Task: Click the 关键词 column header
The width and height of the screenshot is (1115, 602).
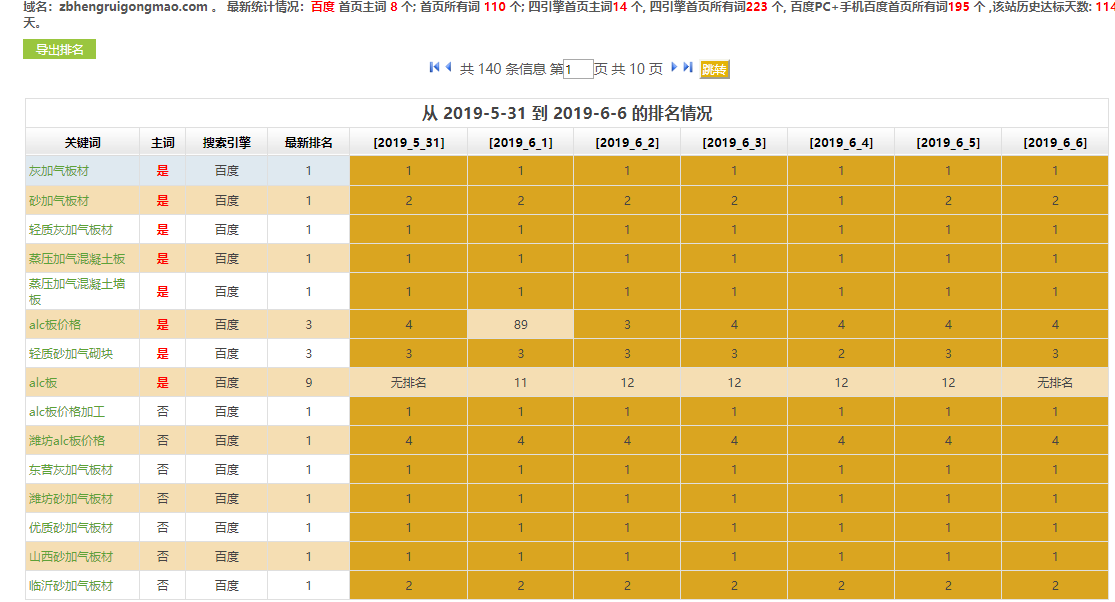Action: tap(82, 143)
